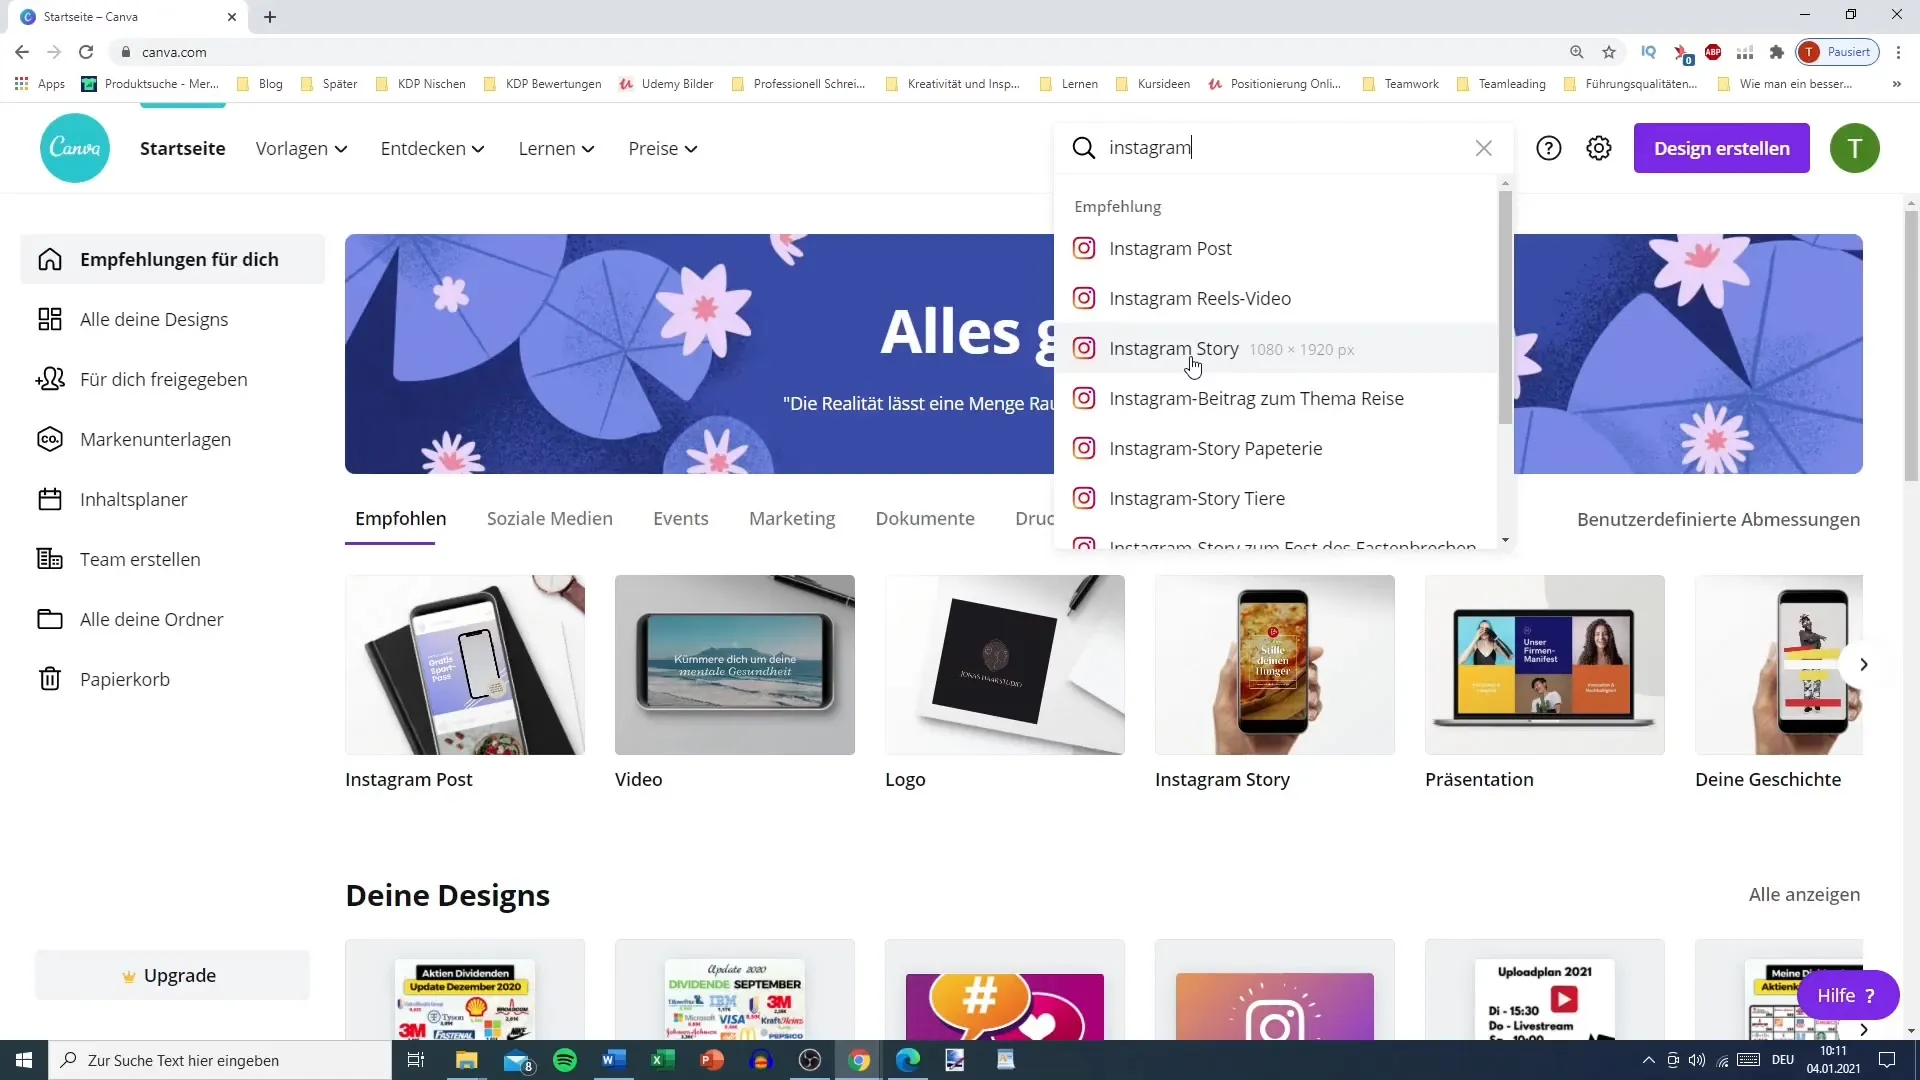Open the Logo design thumbnail

pyautogui.click(x=1005, y=665)
